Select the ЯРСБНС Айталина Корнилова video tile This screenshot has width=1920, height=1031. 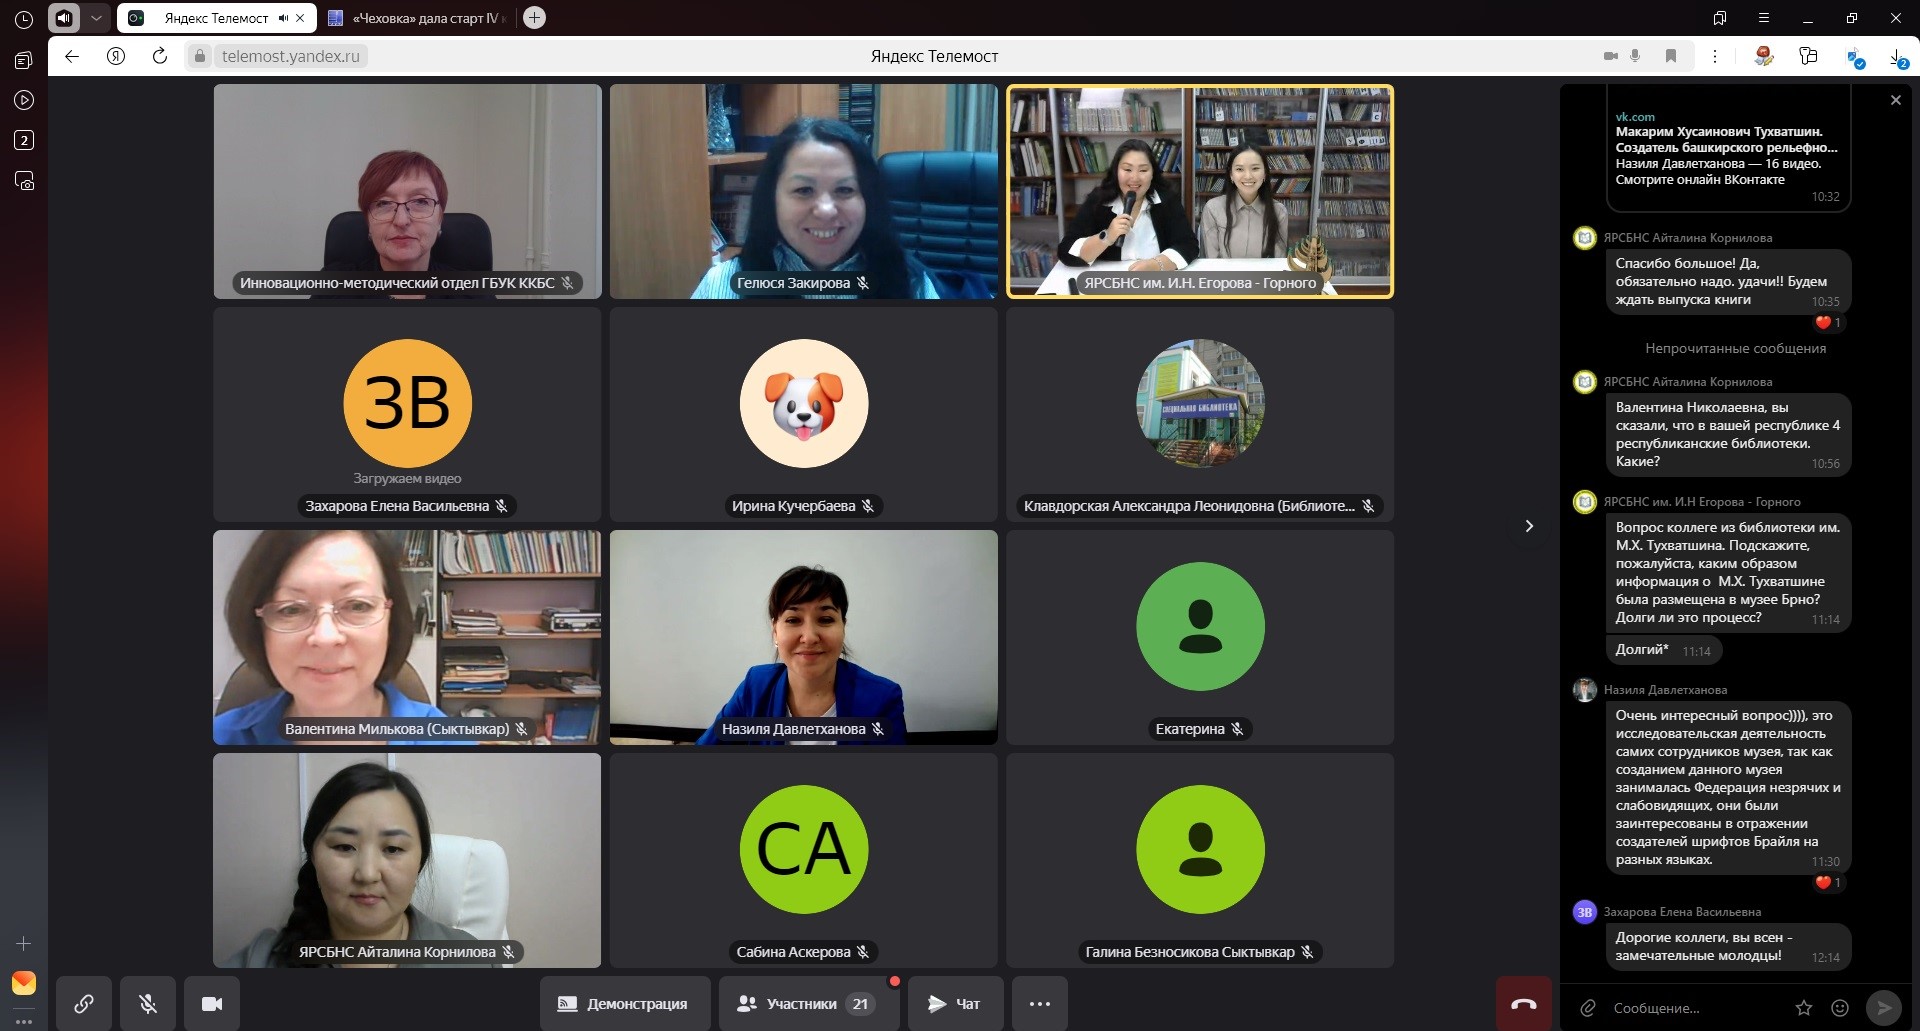click(x=407, y=860)
